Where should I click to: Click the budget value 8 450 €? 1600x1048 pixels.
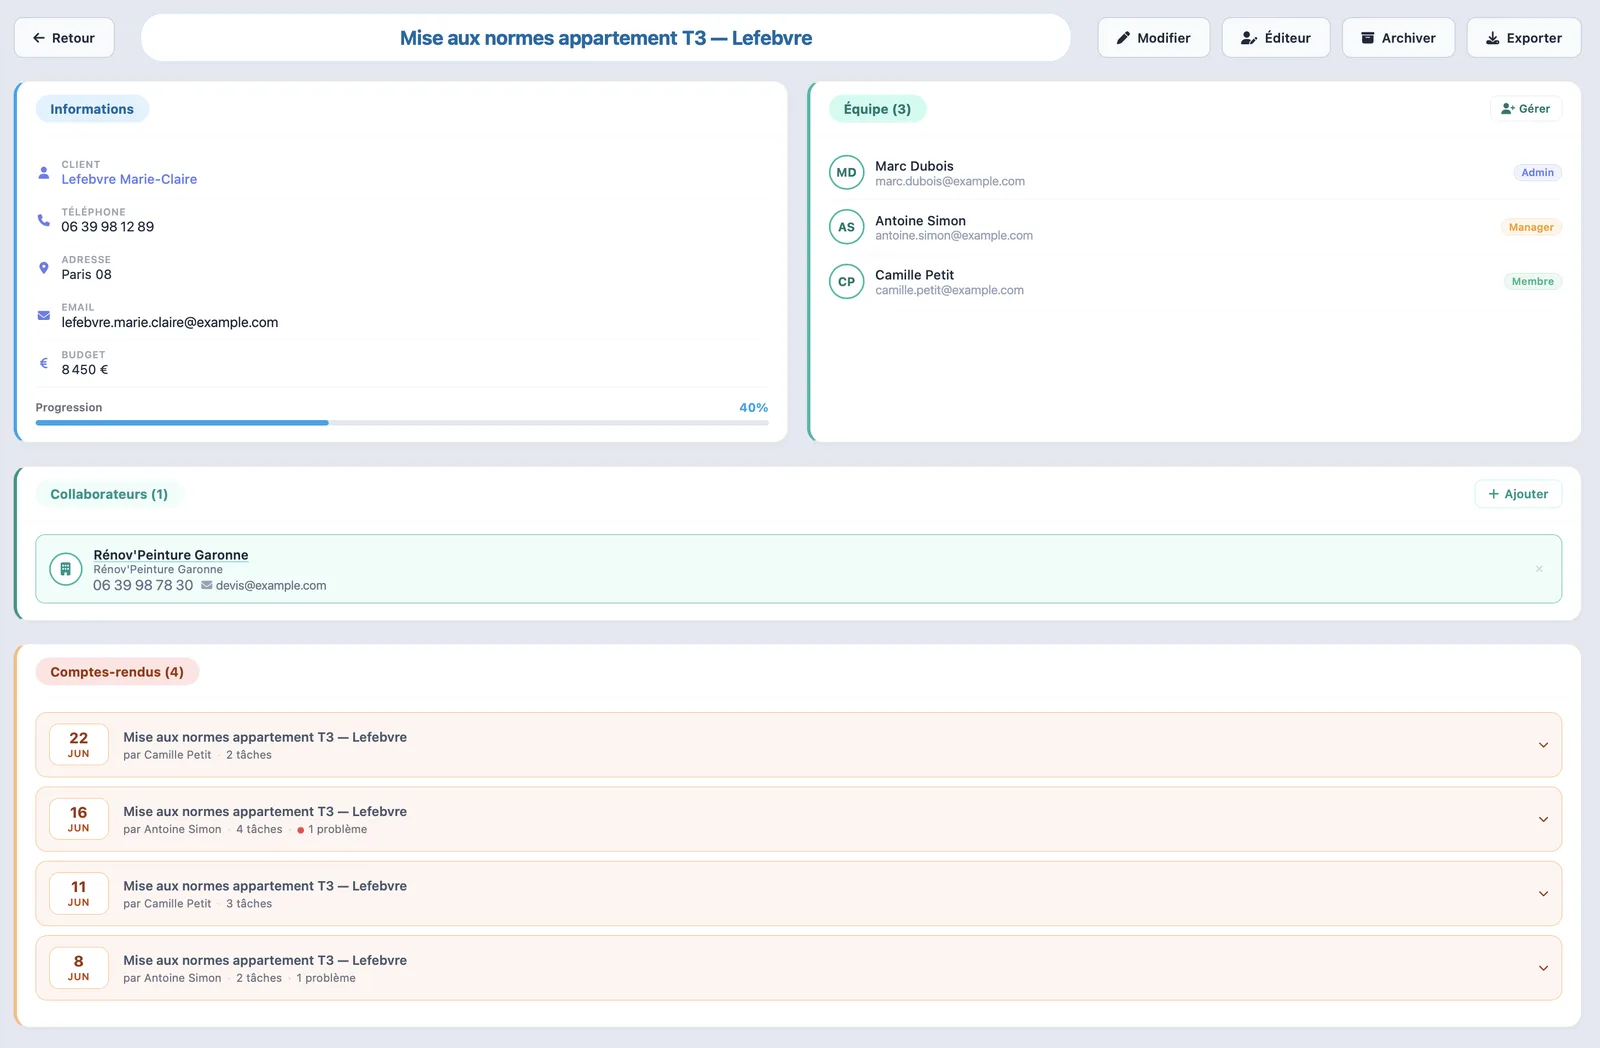(x=85, y=370)
